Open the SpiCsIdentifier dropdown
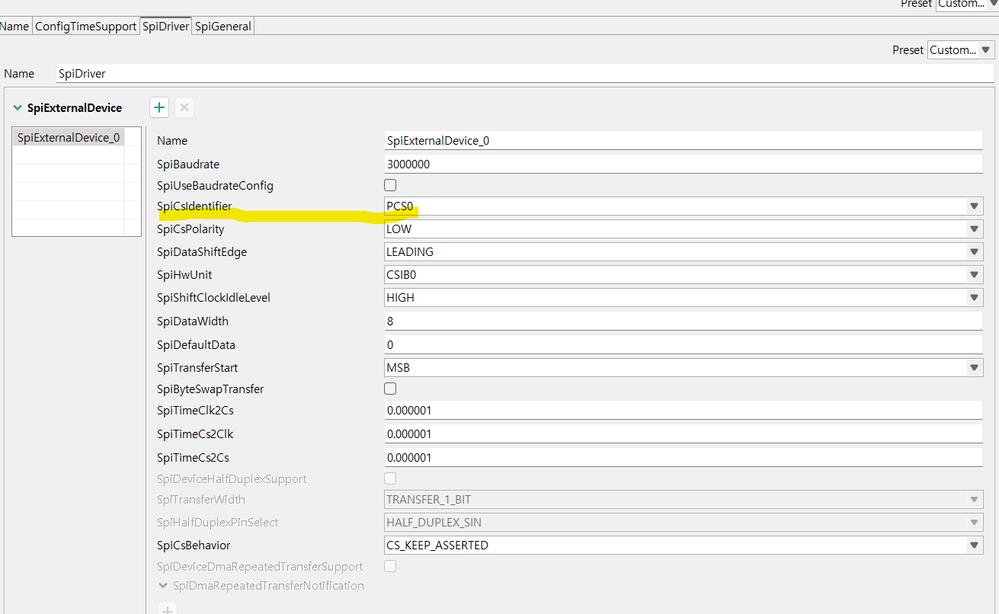The height and width of the screenshot is (614, 999). point(974,207)
